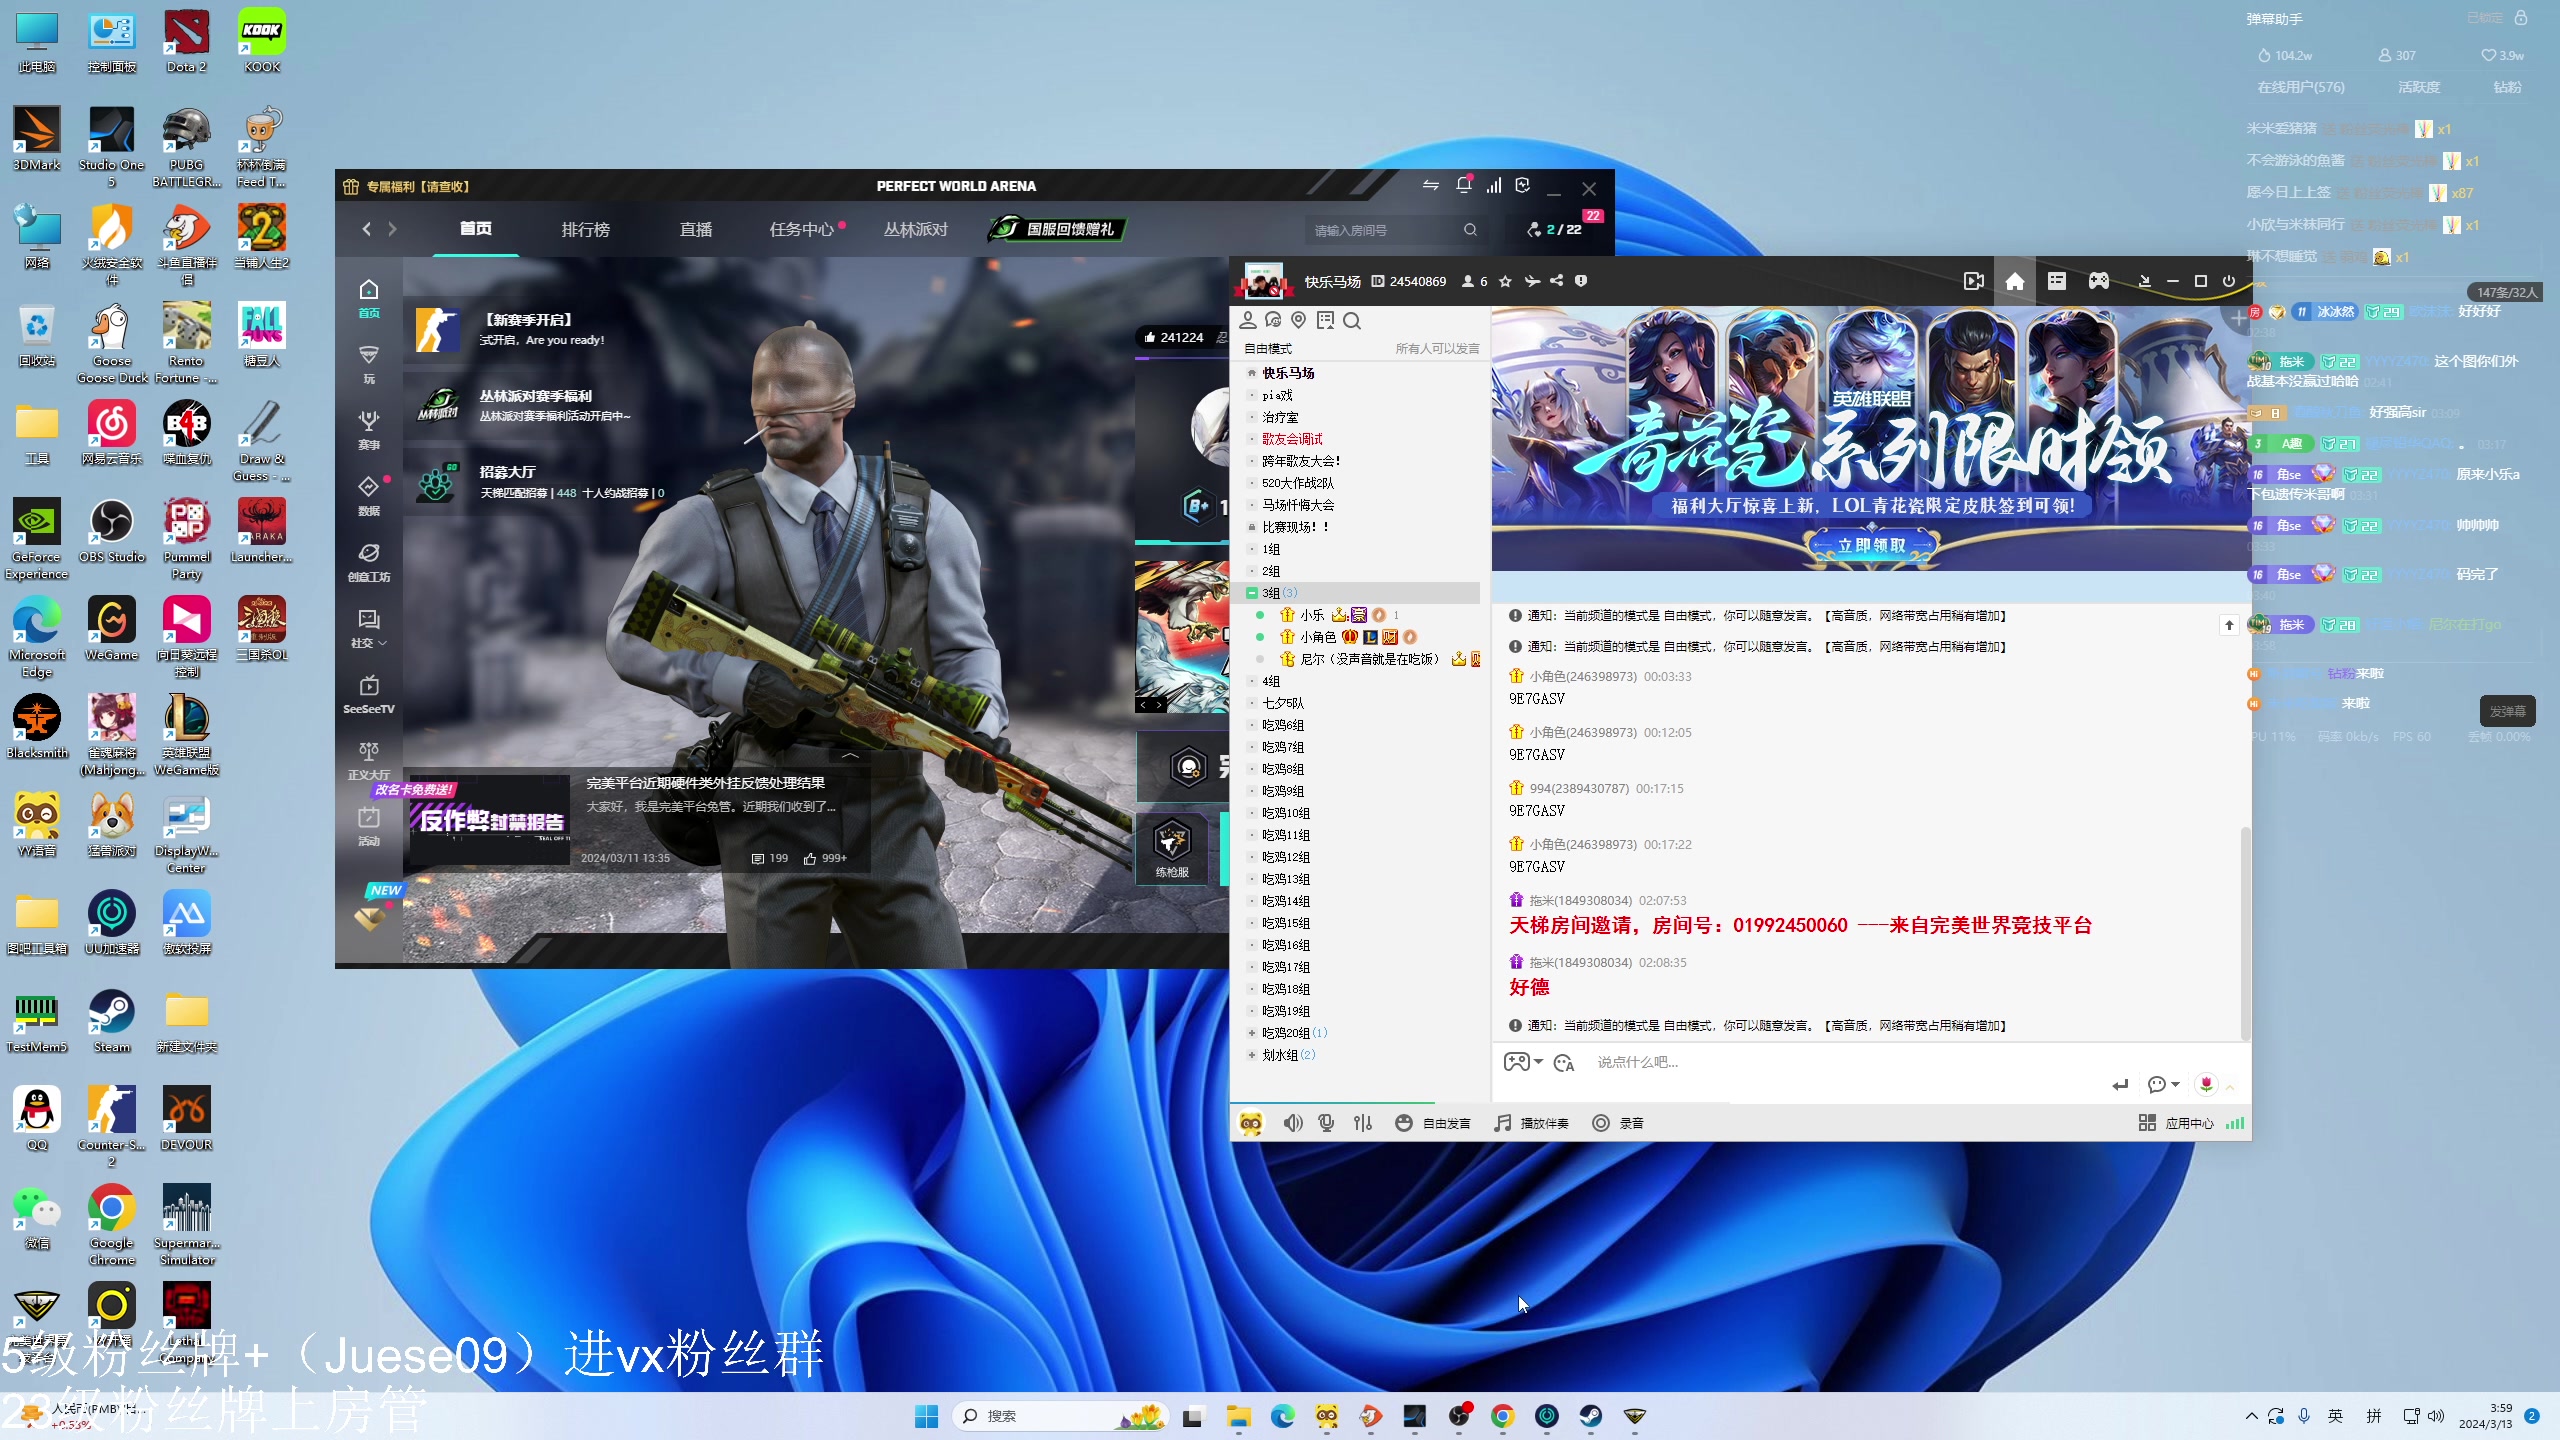Toggle 自由发言 speaking mode
This screenshot has width=2560, height=1440.
1433,1123
